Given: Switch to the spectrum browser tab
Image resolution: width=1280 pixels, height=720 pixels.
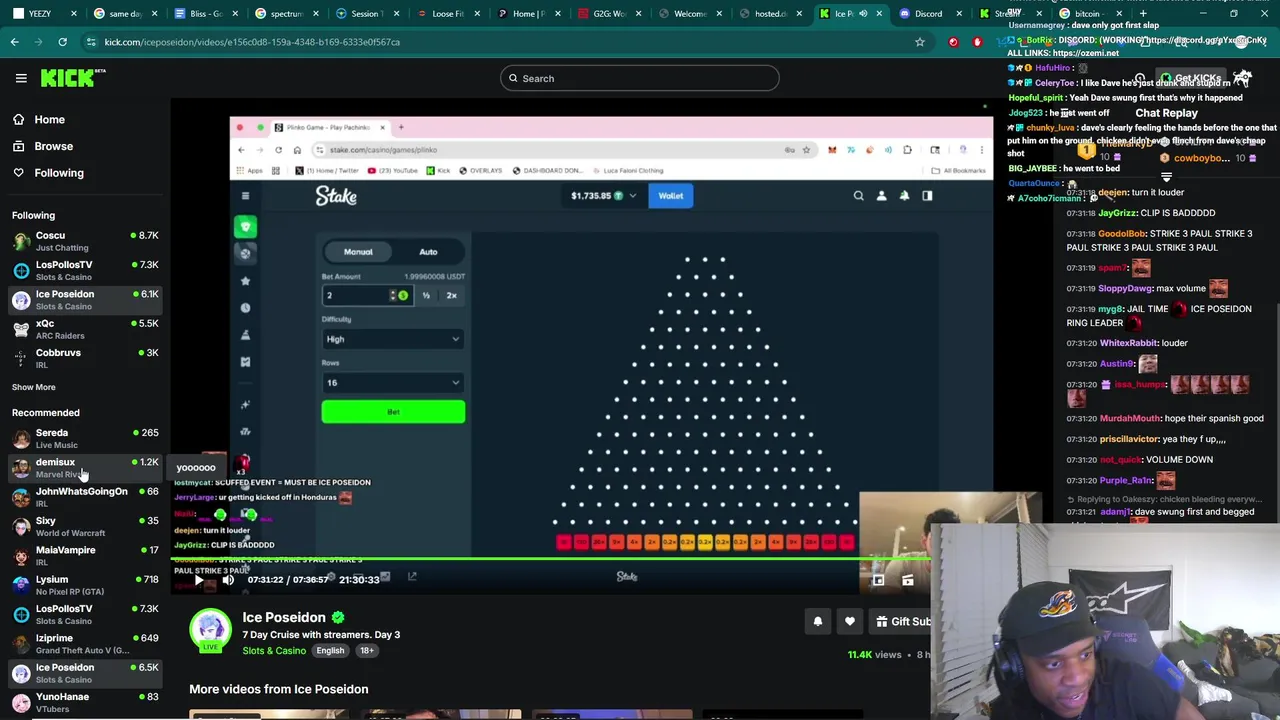Looking at the screenshot, I should [286, 14].
